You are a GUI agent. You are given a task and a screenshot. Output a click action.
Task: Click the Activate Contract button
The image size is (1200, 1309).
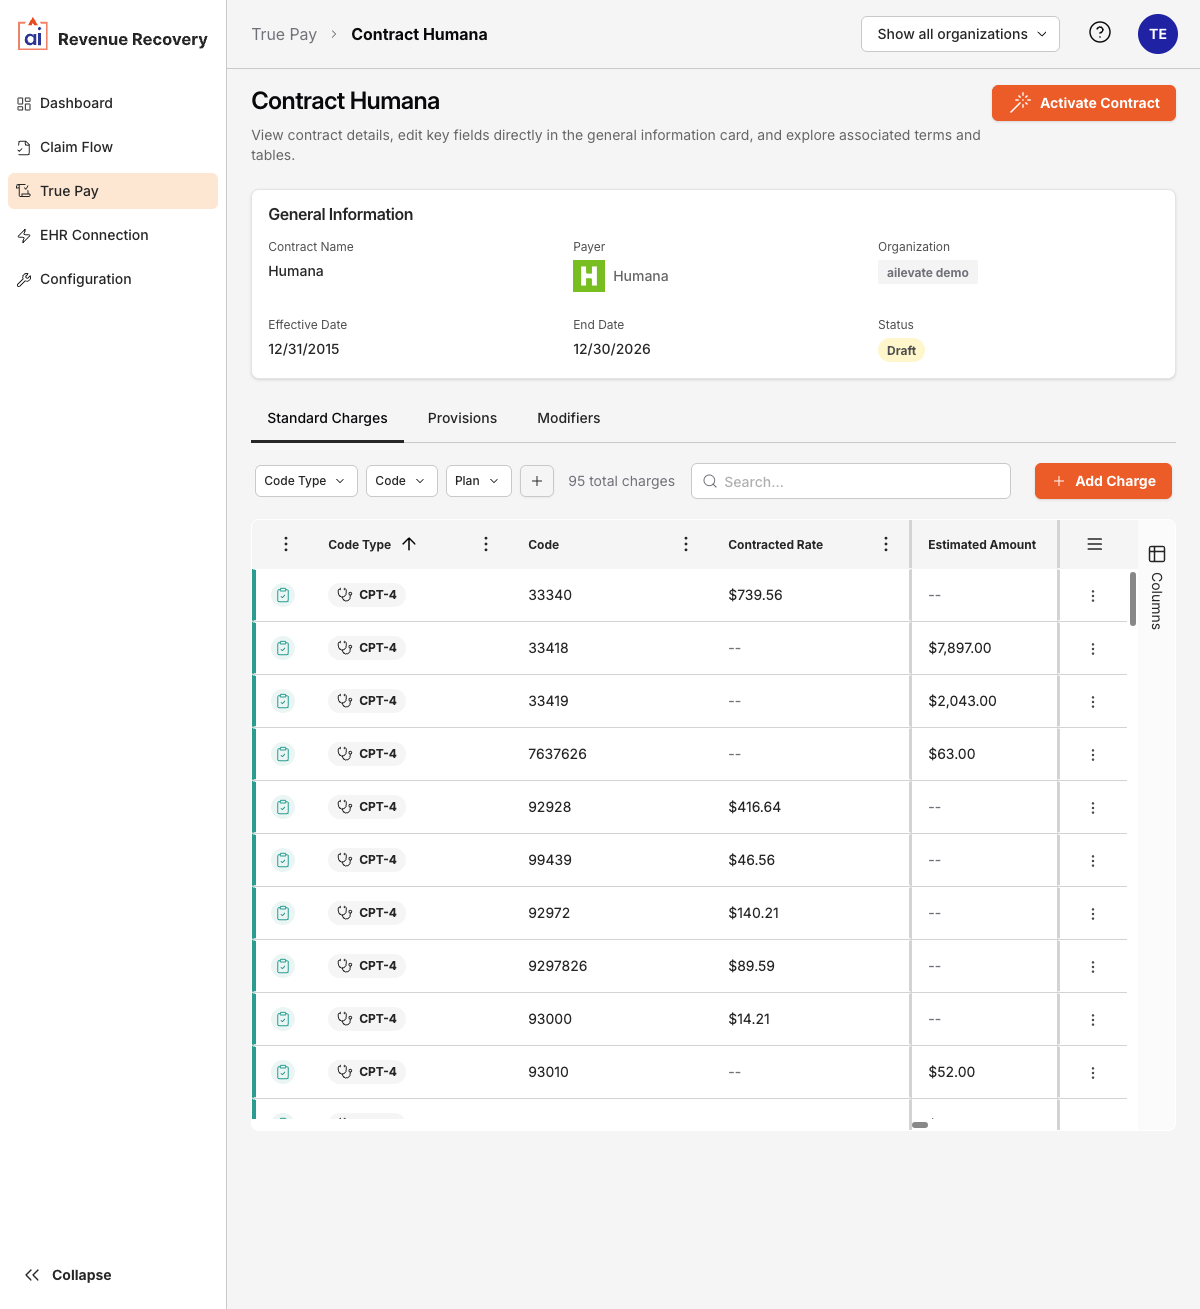(1083, 103)
